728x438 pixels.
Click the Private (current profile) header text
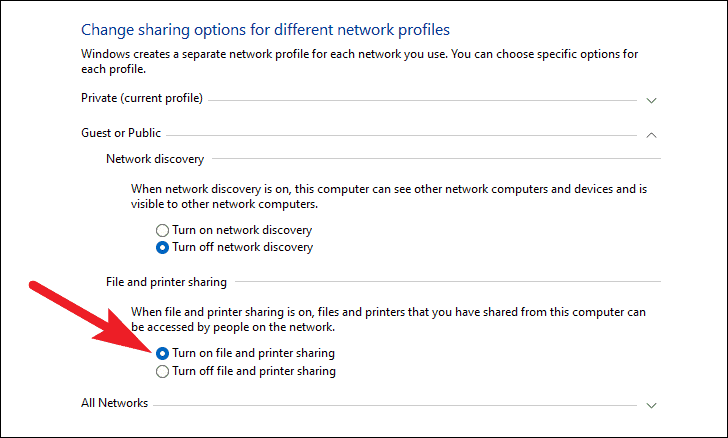click(x=142, y=99)
